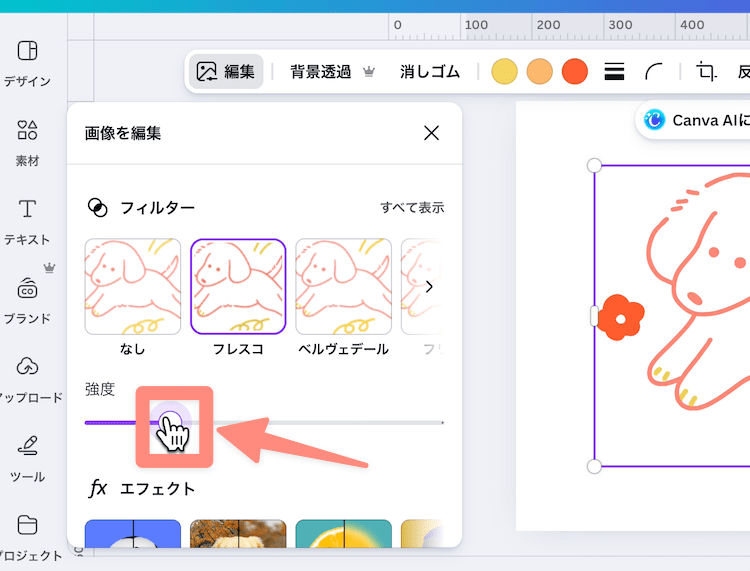Select the blue effect thumbnail
Viewport: 750px width, 571px height.
tap(133, 534)
